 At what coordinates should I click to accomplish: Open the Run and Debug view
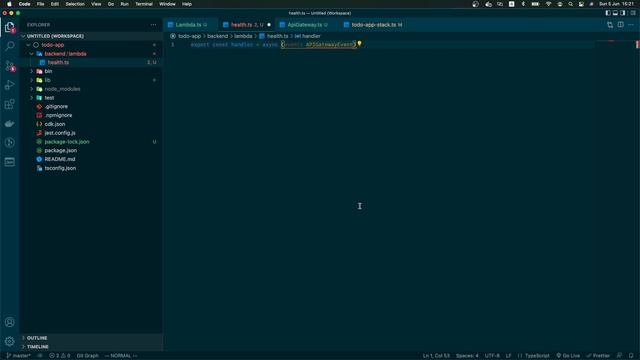coord(10,85)
